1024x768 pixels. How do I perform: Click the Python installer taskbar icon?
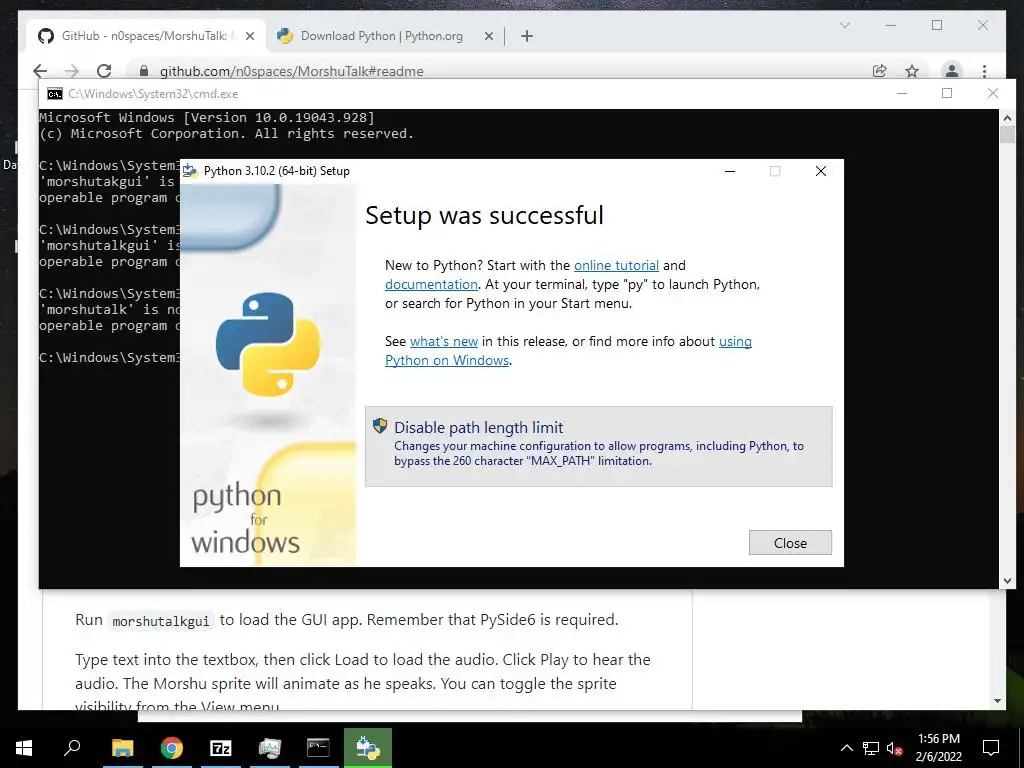[368, 748]
